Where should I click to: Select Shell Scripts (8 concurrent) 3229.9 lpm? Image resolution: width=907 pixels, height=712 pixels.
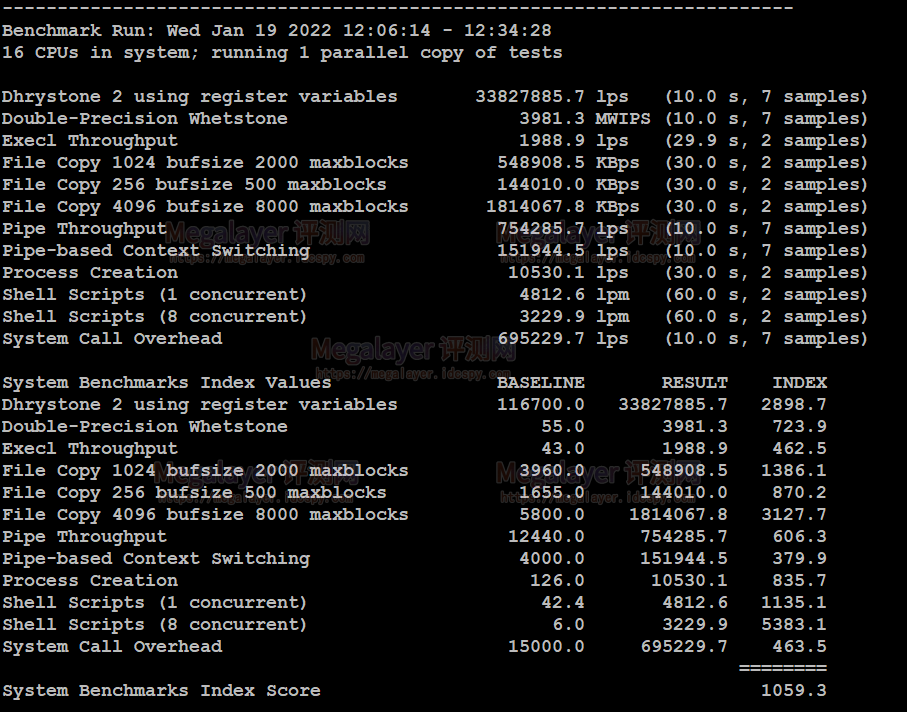(x=574, y=316)
